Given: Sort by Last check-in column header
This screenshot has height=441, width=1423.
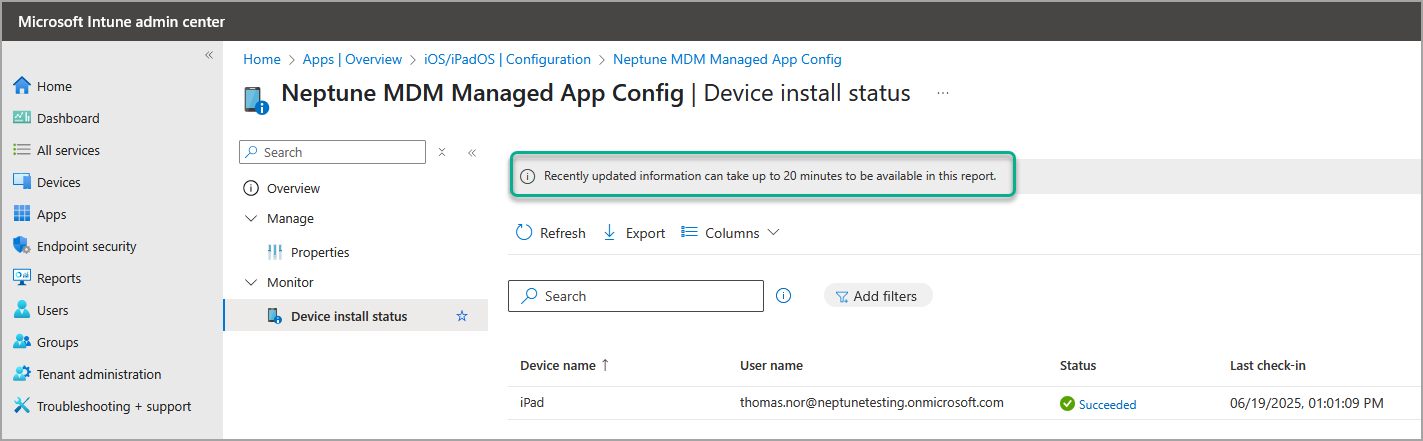Looking at the screenshot, I should 1268,365.
